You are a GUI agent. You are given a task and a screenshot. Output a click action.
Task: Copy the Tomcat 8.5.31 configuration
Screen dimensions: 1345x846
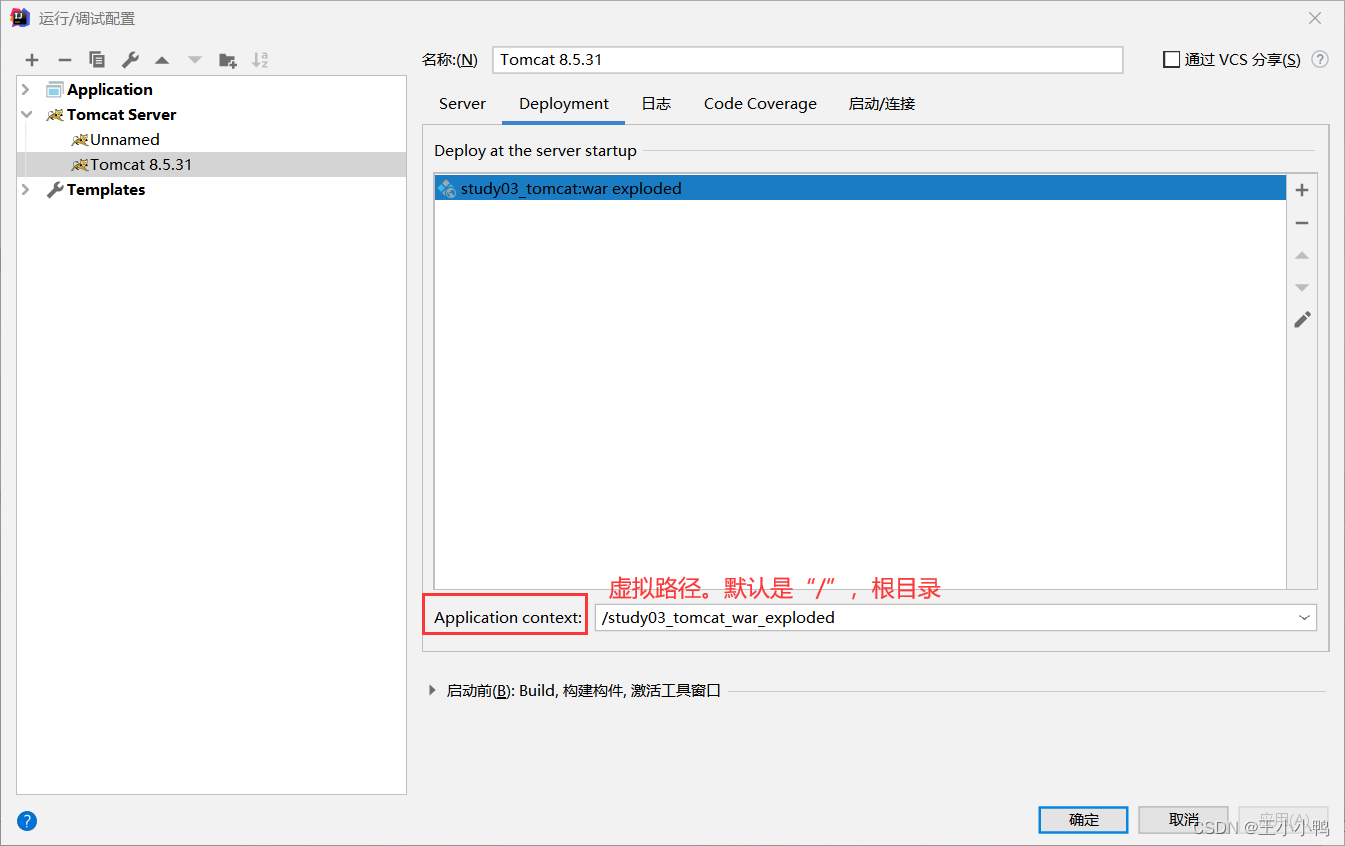tap(96, 59)
